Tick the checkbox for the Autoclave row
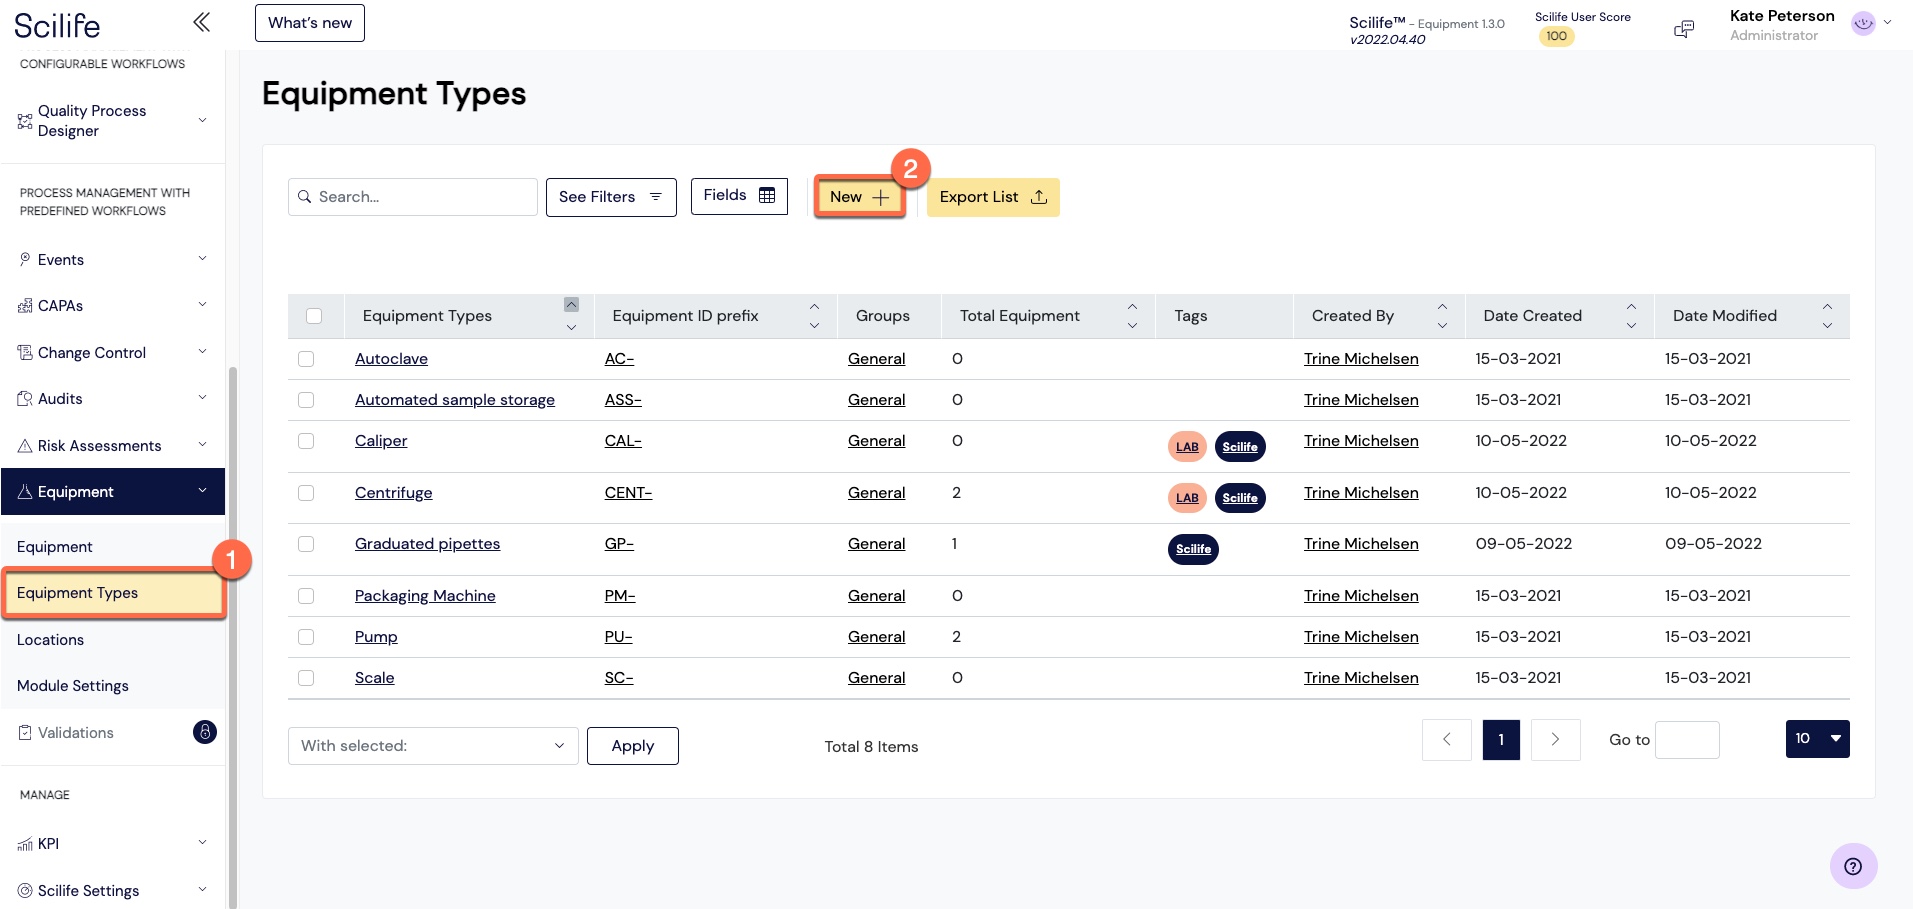Image resolution: width=1913 pixels, height=909 pixels. [306, 359]
